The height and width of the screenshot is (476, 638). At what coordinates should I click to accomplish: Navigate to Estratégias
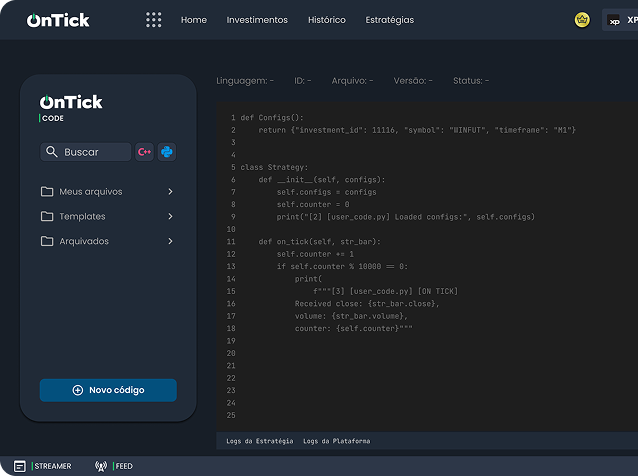[390, 20]
